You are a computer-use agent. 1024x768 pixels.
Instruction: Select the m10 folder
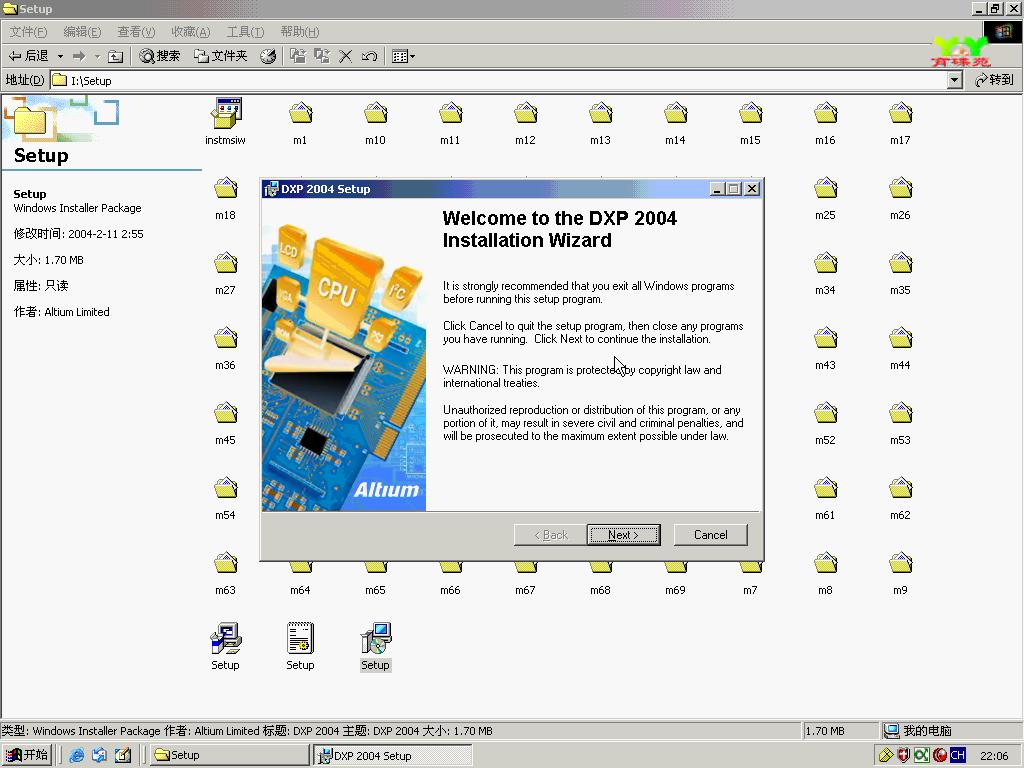tap(376, 122)
